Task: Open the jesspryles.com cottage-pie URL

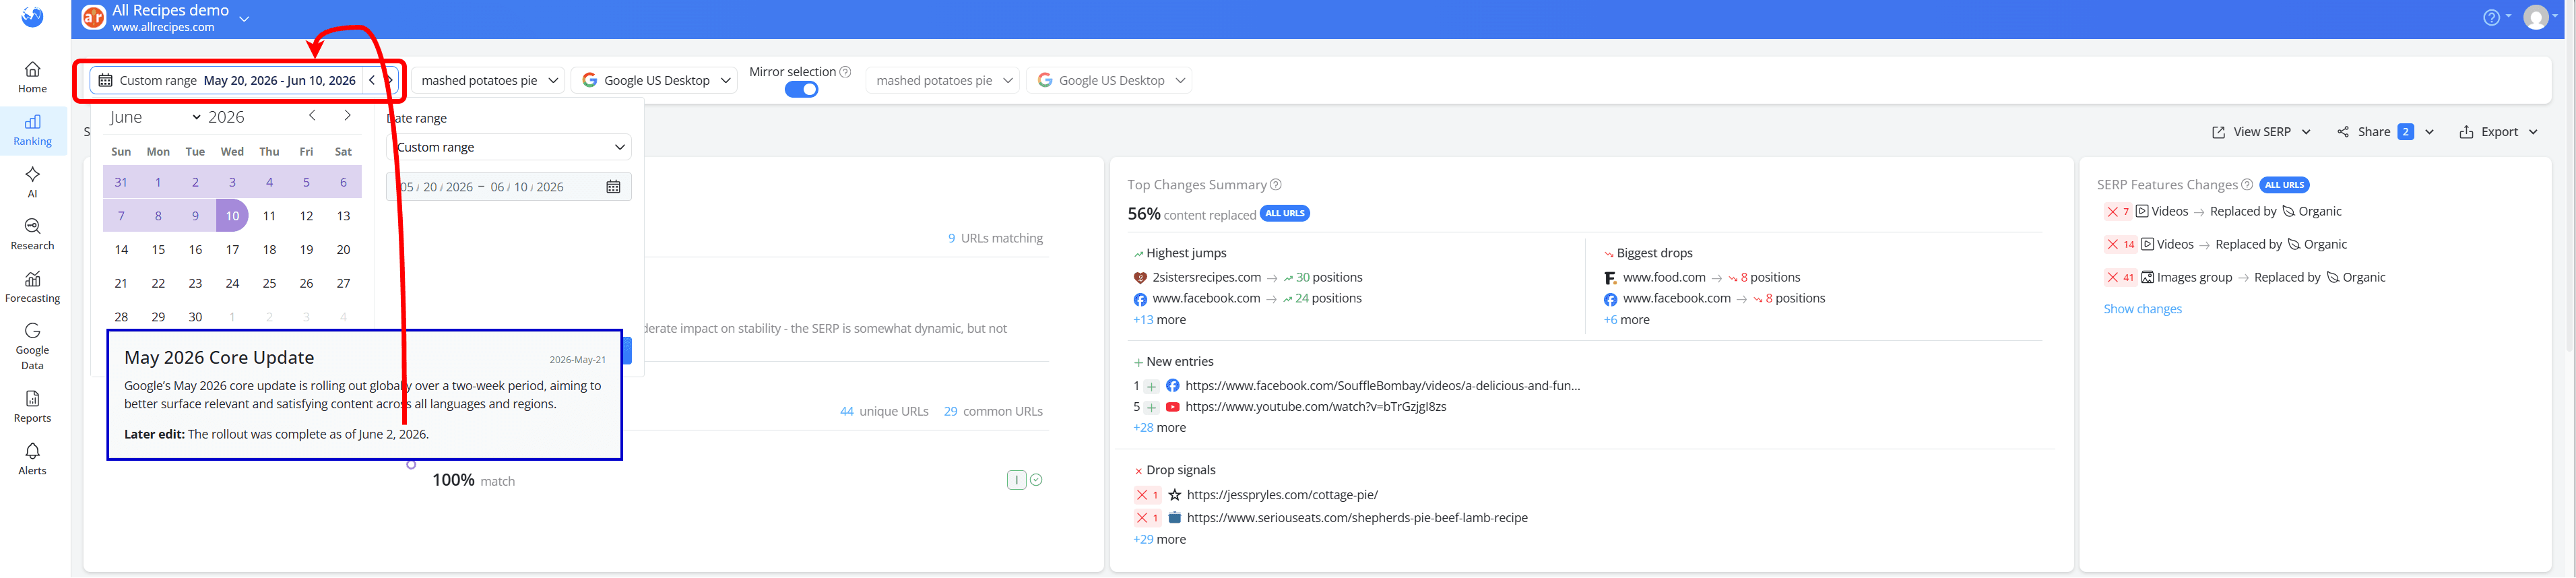Action: click(1282, 495)
